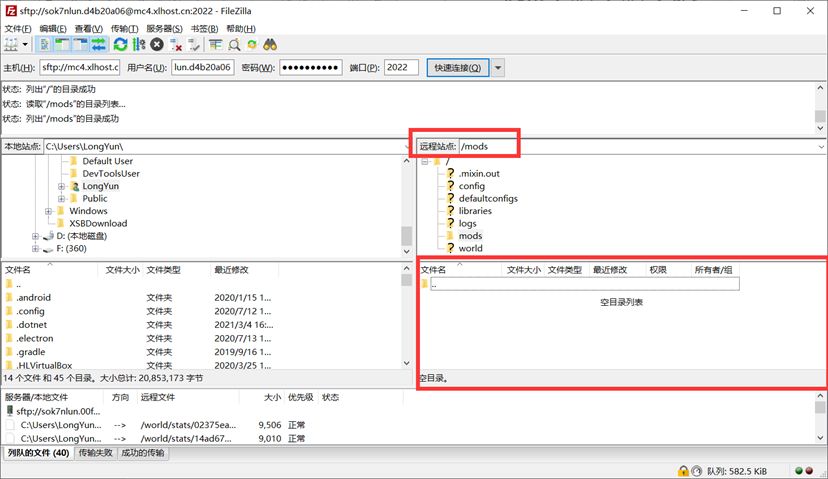Click the green refresh file lists icon
The image size is (828, 479).
120,45
